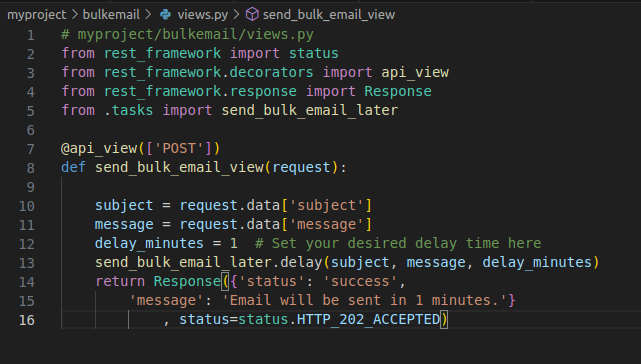
Task: Open the bulkemail breadcrumb folder
Action: [111, 15]
